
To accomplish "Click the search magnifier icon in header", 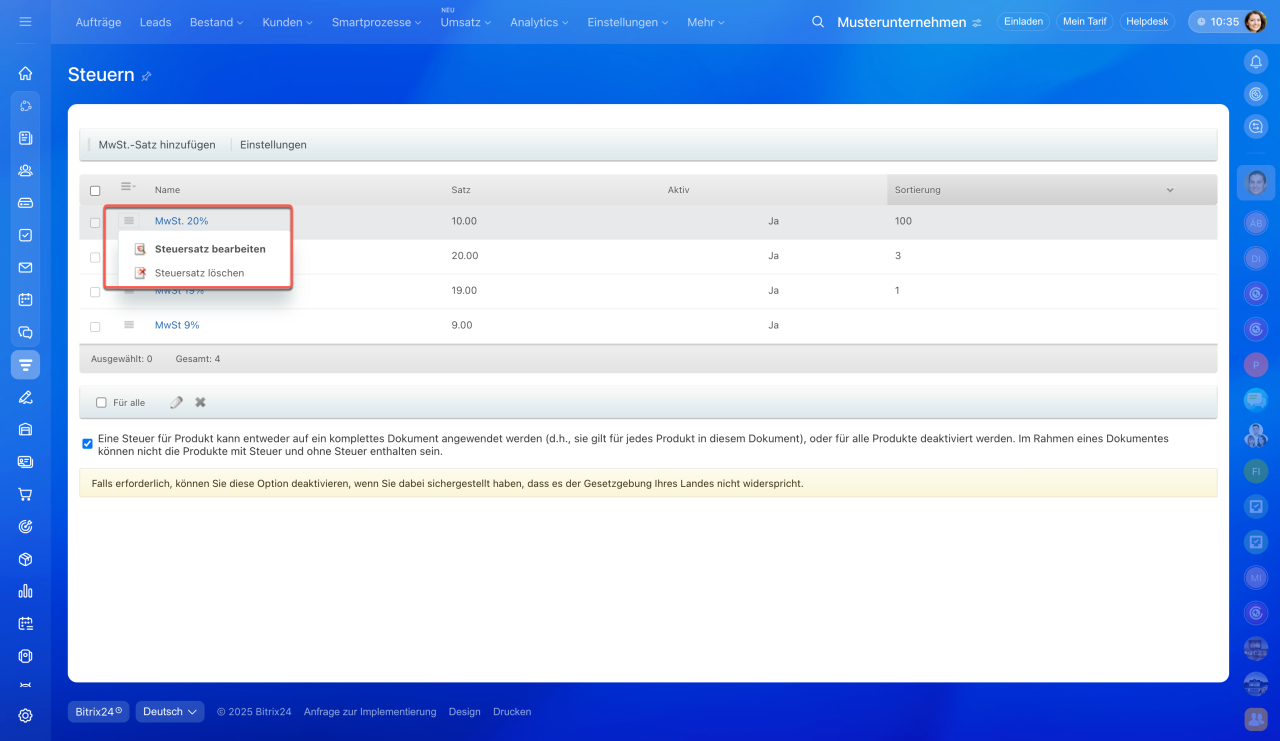I will point(818,22).
